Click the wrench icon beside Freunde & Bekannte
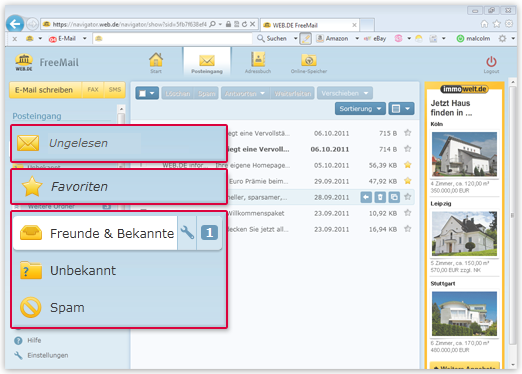Image resolution: width=522 pixels, height=374 pixels. tap(187, 233)
